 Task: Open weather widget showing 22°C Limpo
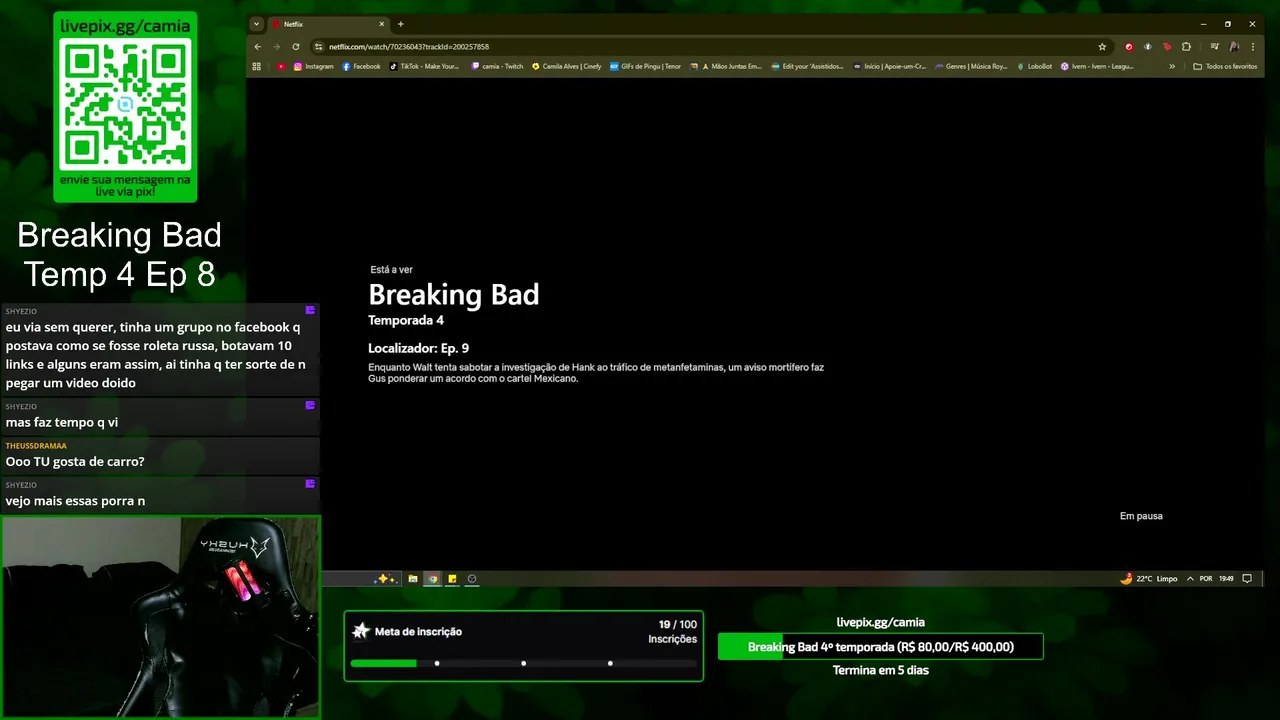tap(1149, 579)
